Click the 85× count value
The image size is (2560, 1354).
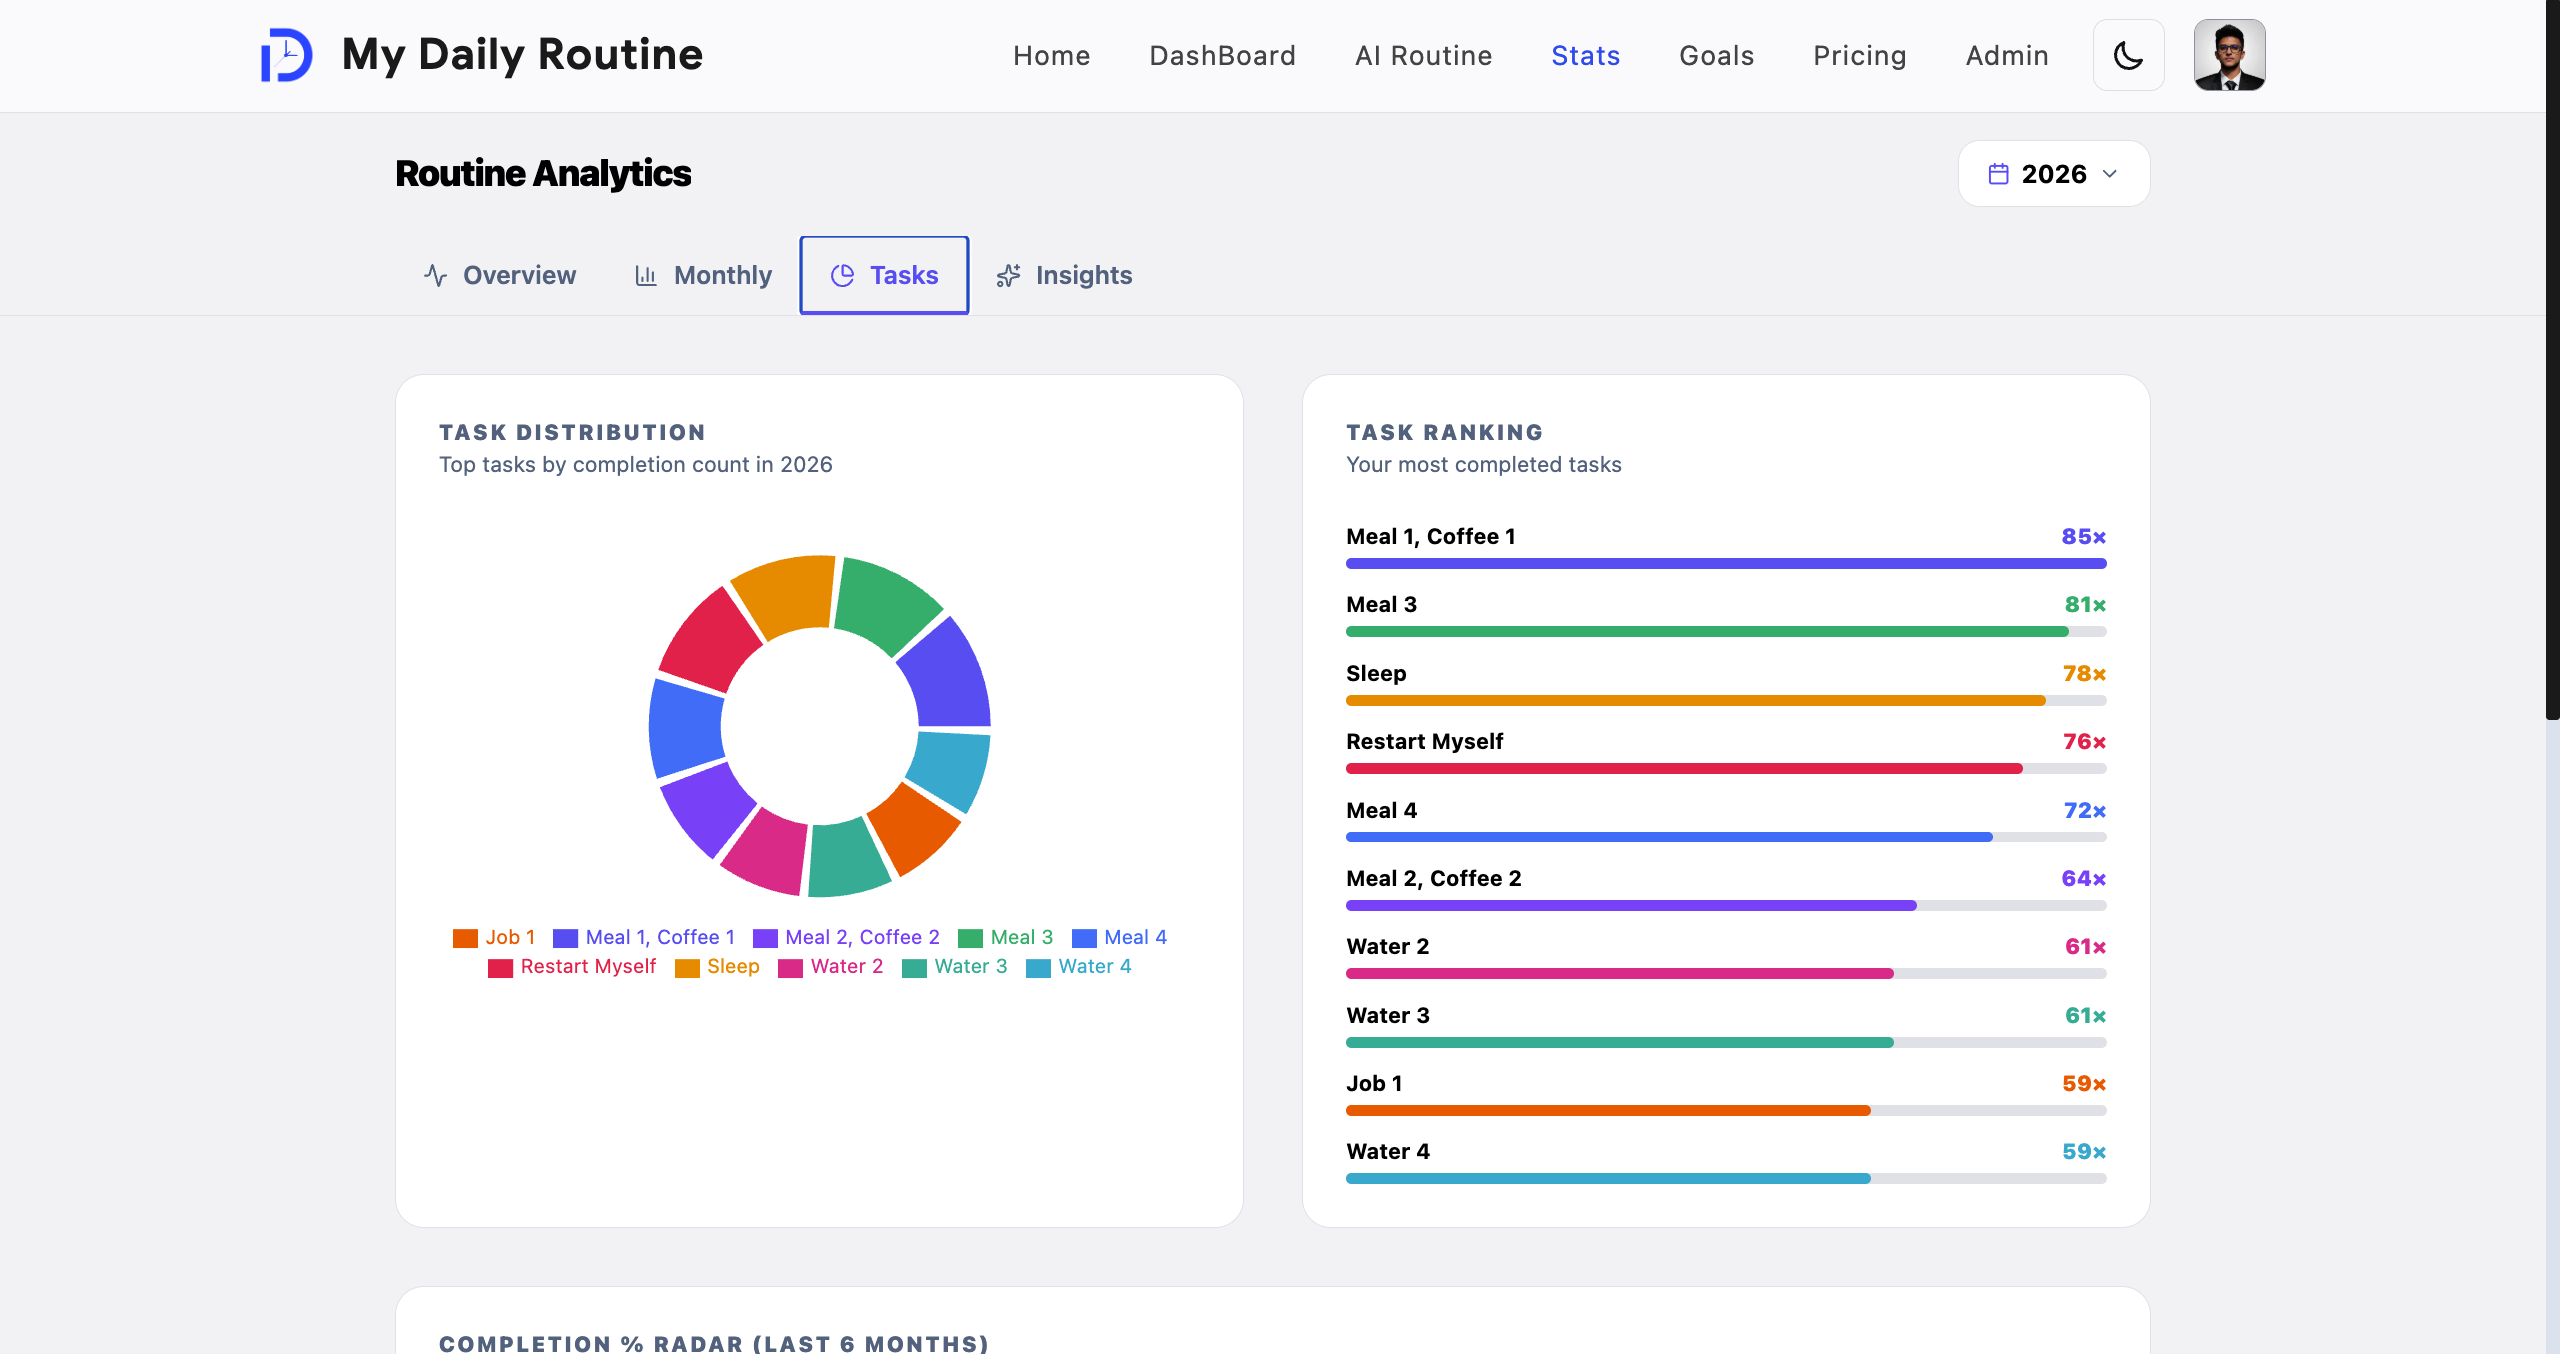[2084, 537]
